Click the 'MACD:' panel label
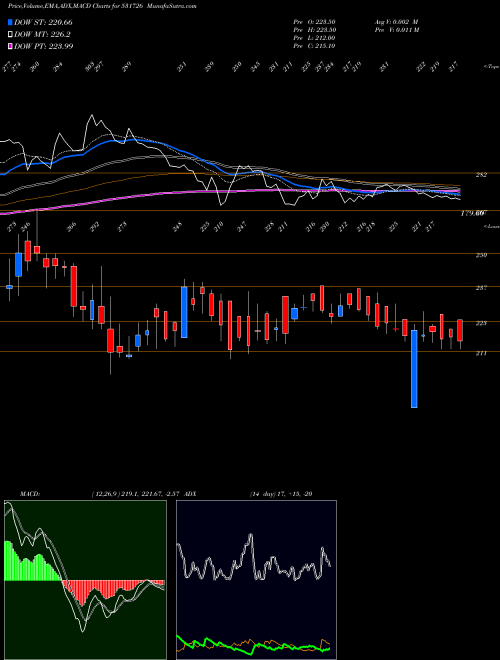Image resolution: width=500 pixels, height=660 pixels. [x=29, y=494]
